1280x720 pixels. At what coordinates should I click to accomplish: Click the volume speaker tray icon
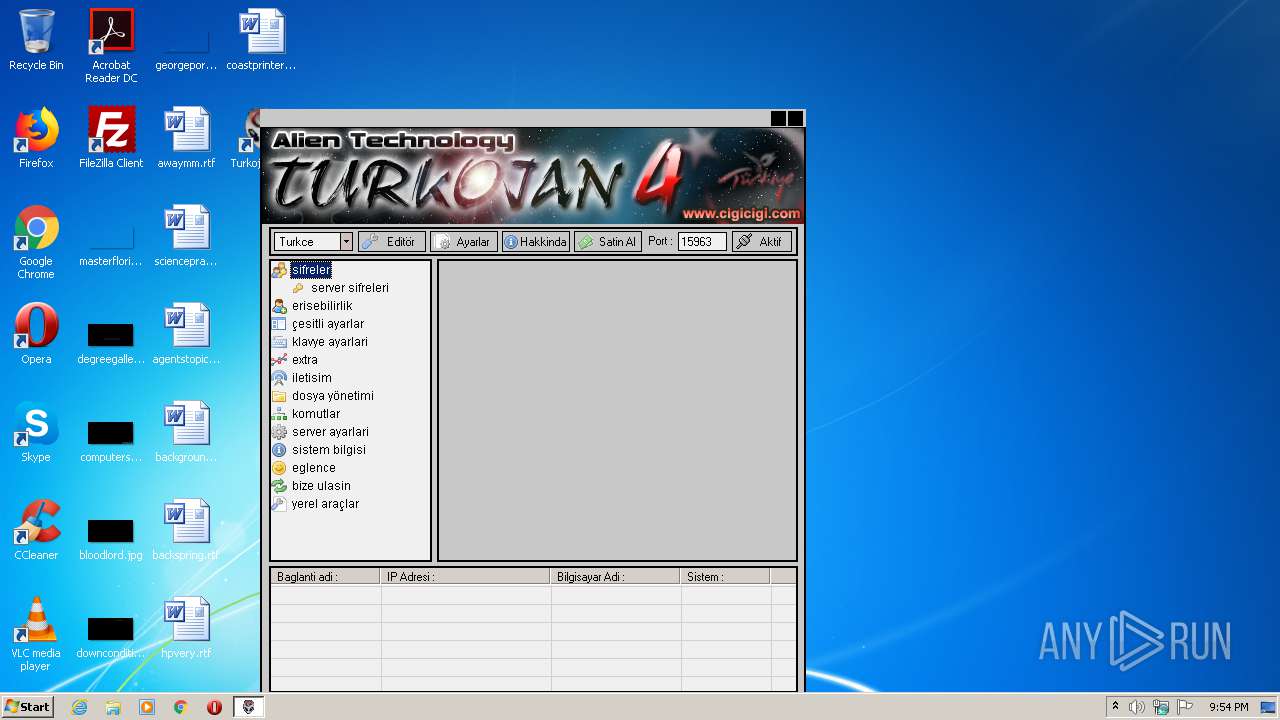tap(1137, 707)
